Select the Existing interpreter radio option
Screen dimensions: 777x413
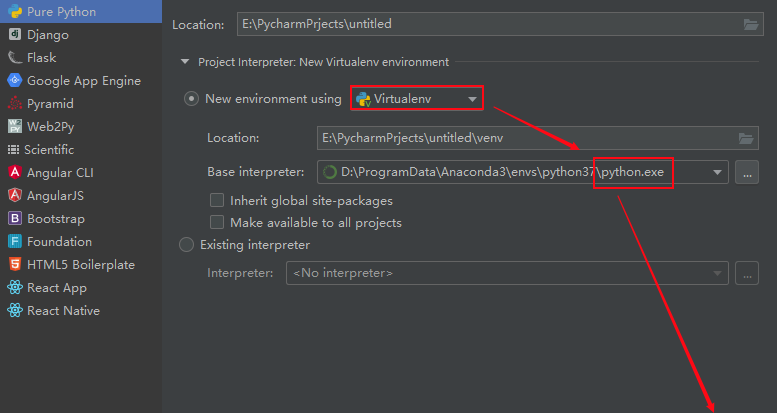(186, 244)
